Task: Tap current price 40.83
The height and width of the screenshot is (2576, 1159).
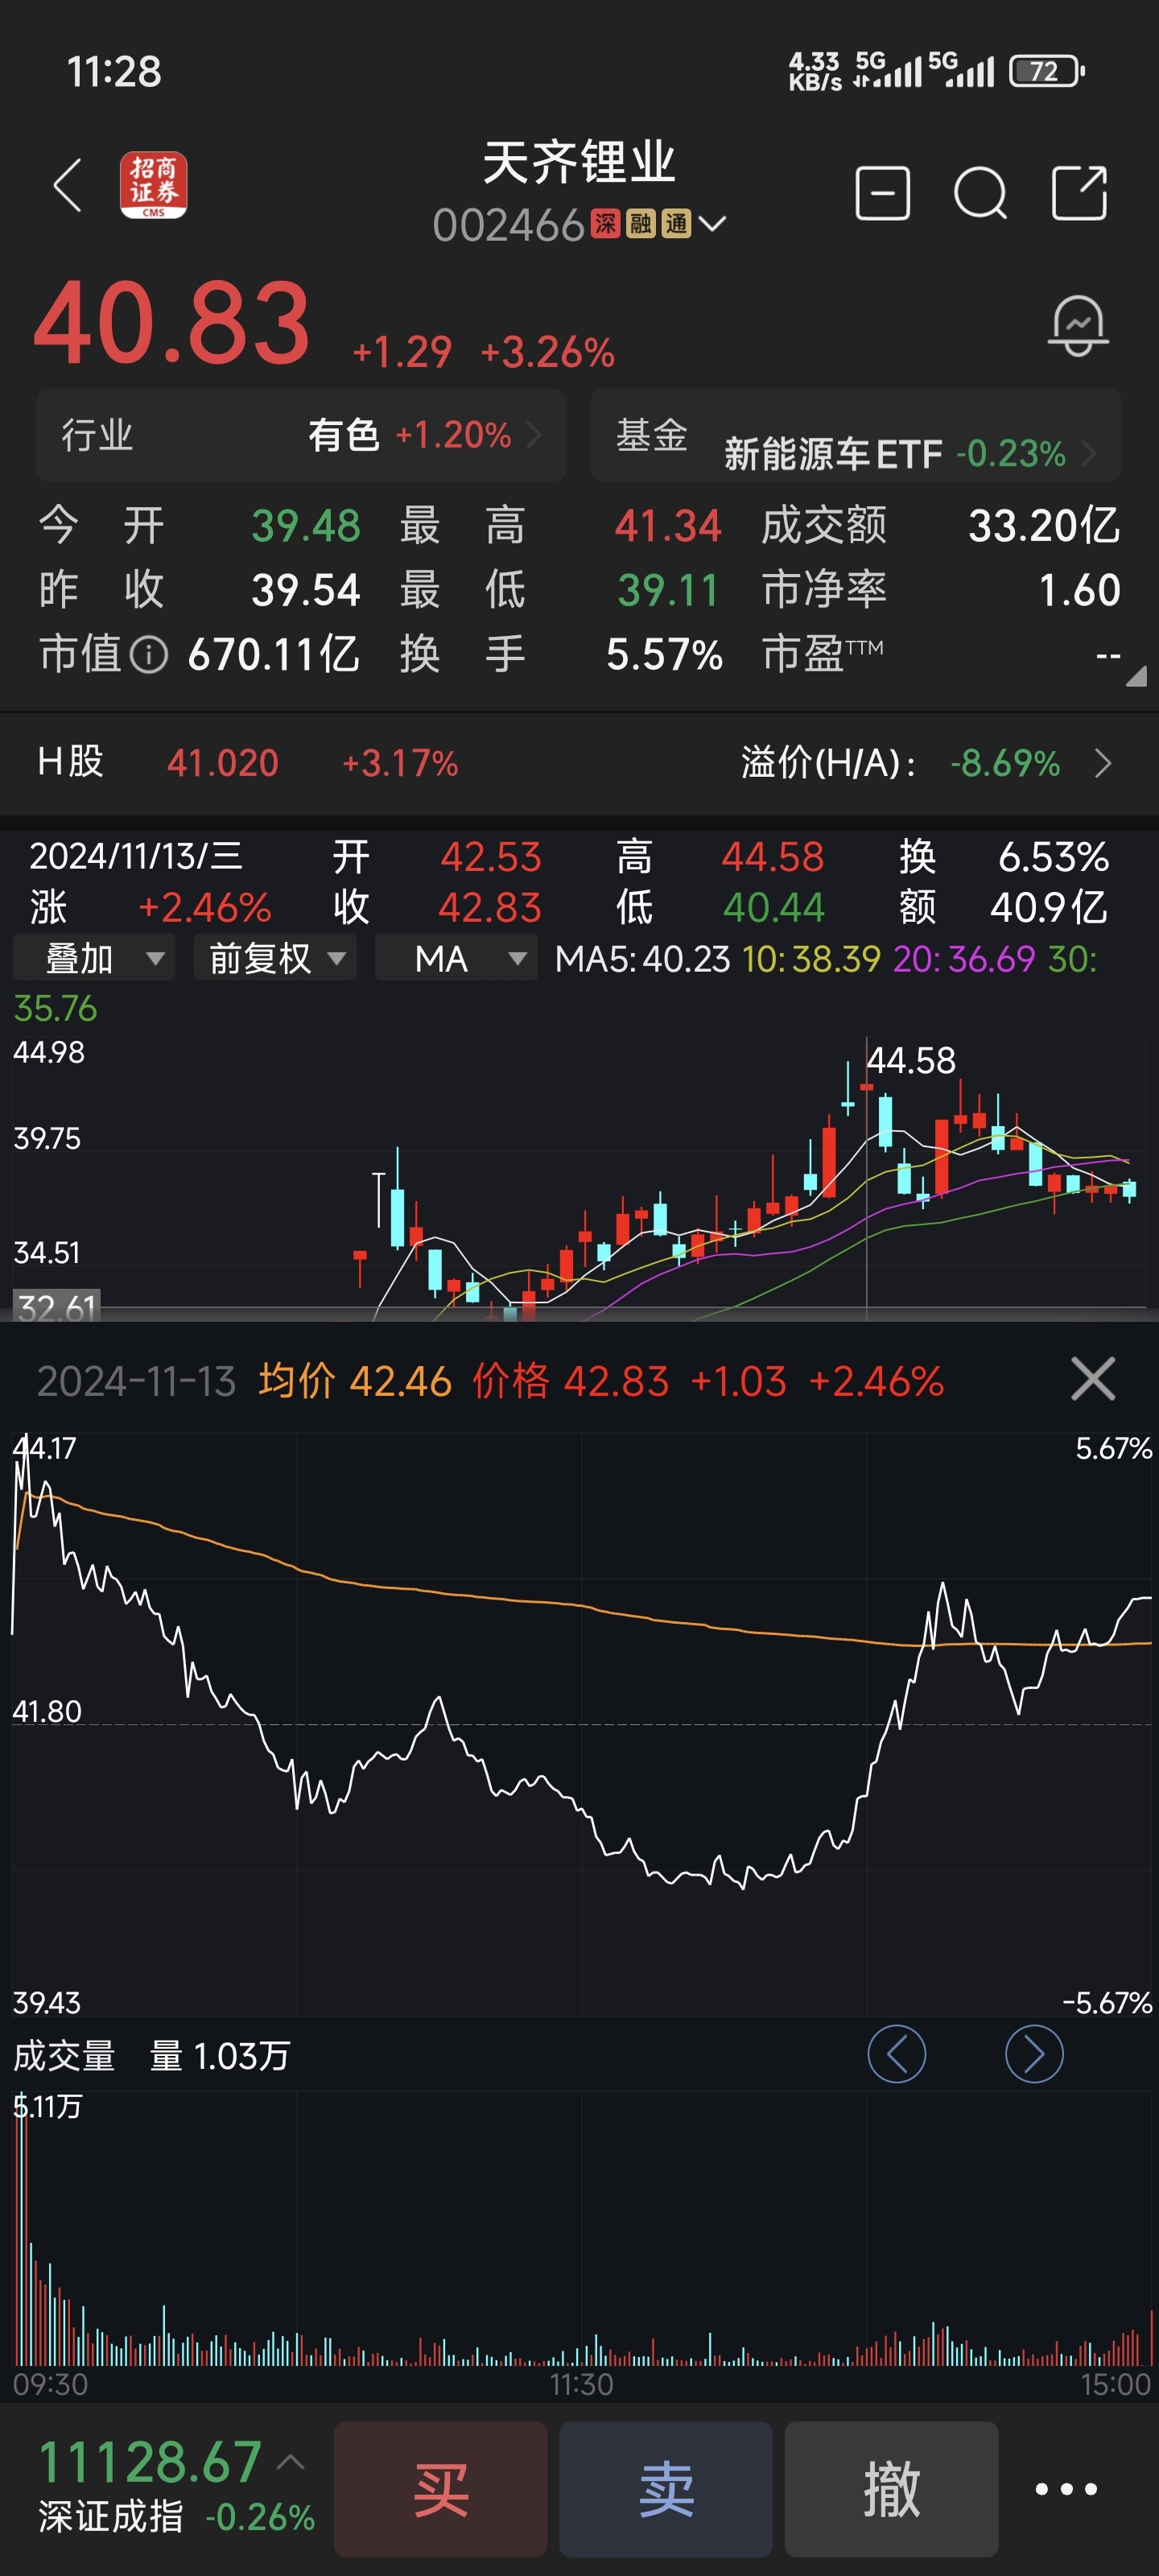Action: 172,323
